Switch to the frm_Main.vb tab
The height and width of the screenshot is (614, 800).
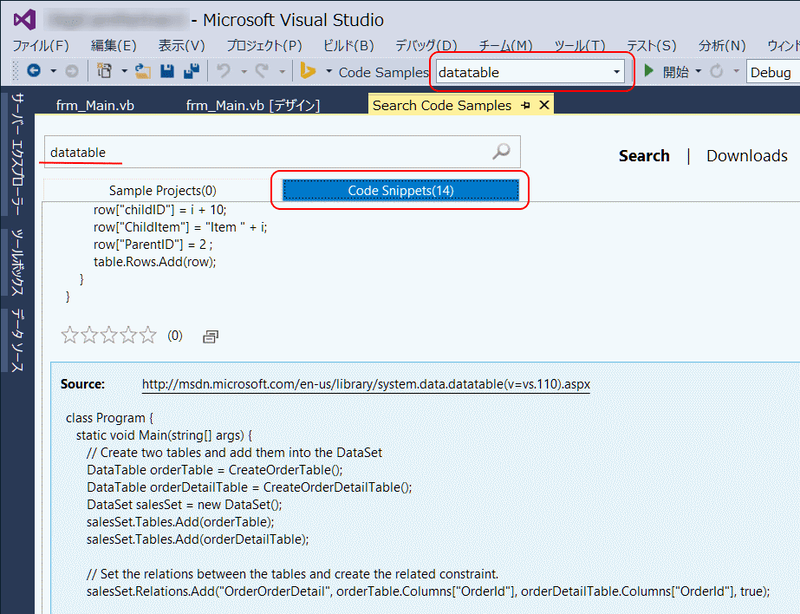[95, 105]
